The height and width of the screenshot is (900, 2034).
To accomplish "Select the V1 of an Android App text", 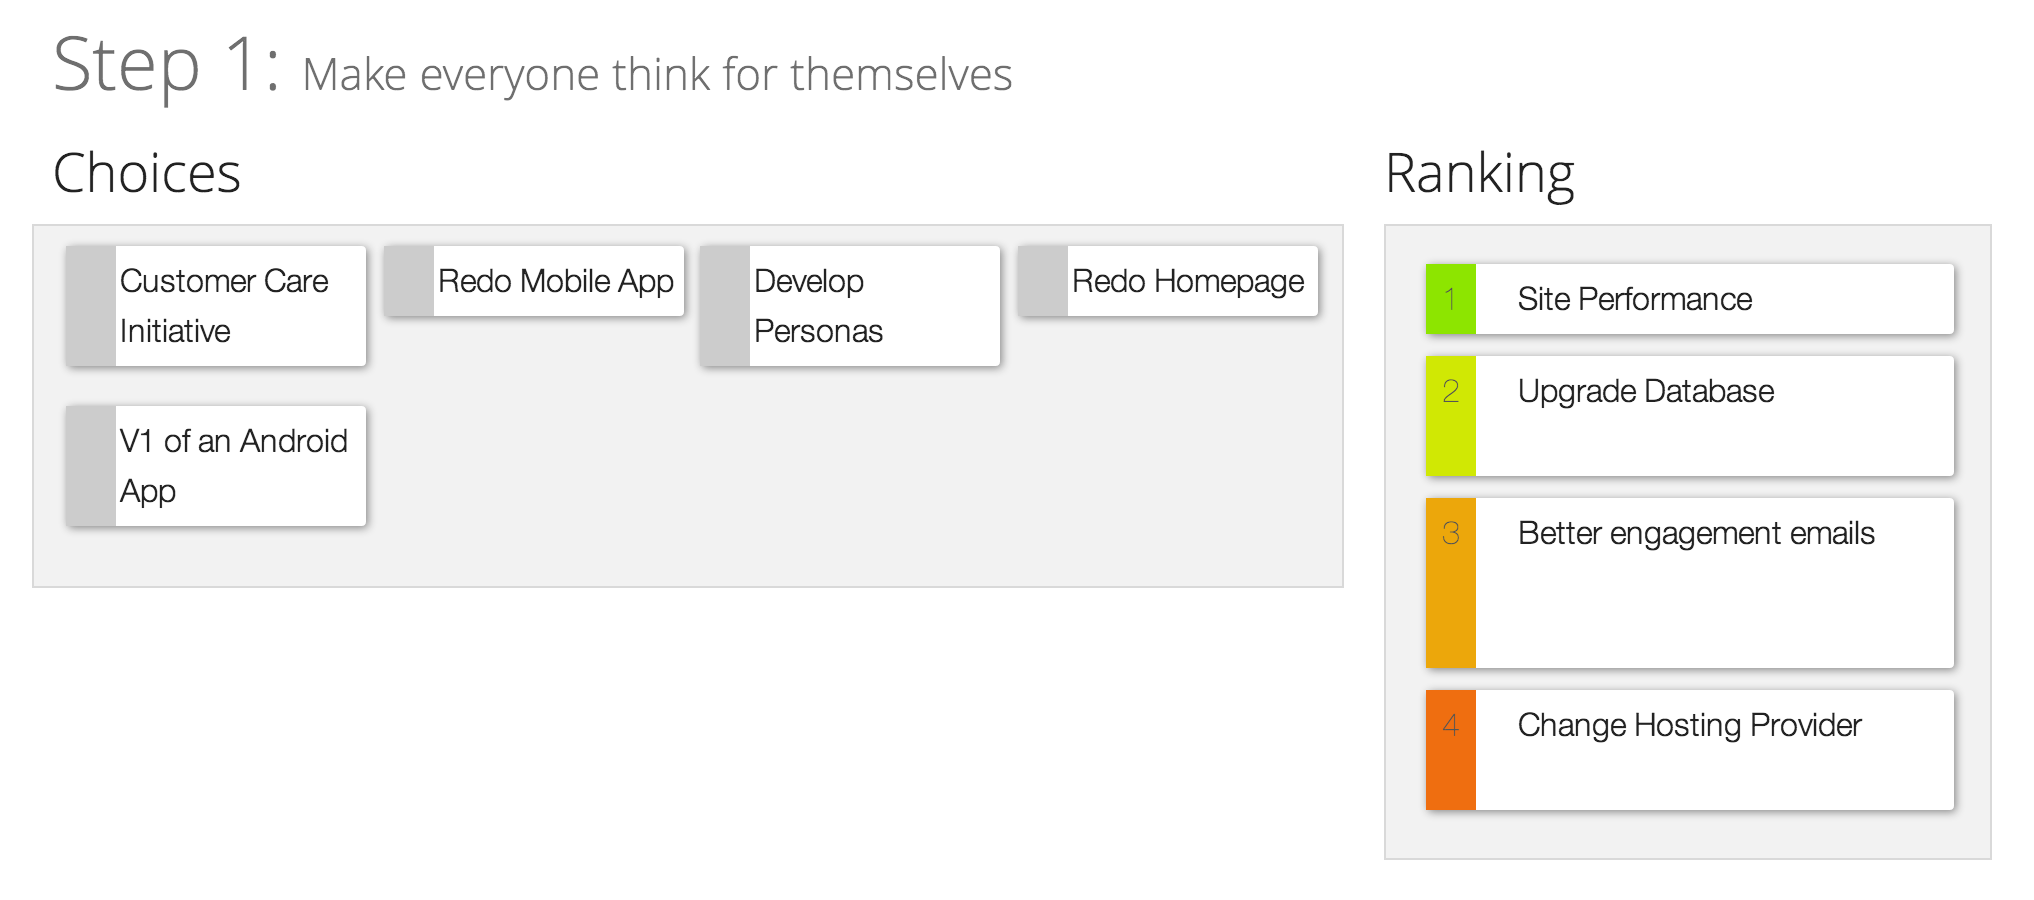I will pyautogui.click(x=233, y=466).
